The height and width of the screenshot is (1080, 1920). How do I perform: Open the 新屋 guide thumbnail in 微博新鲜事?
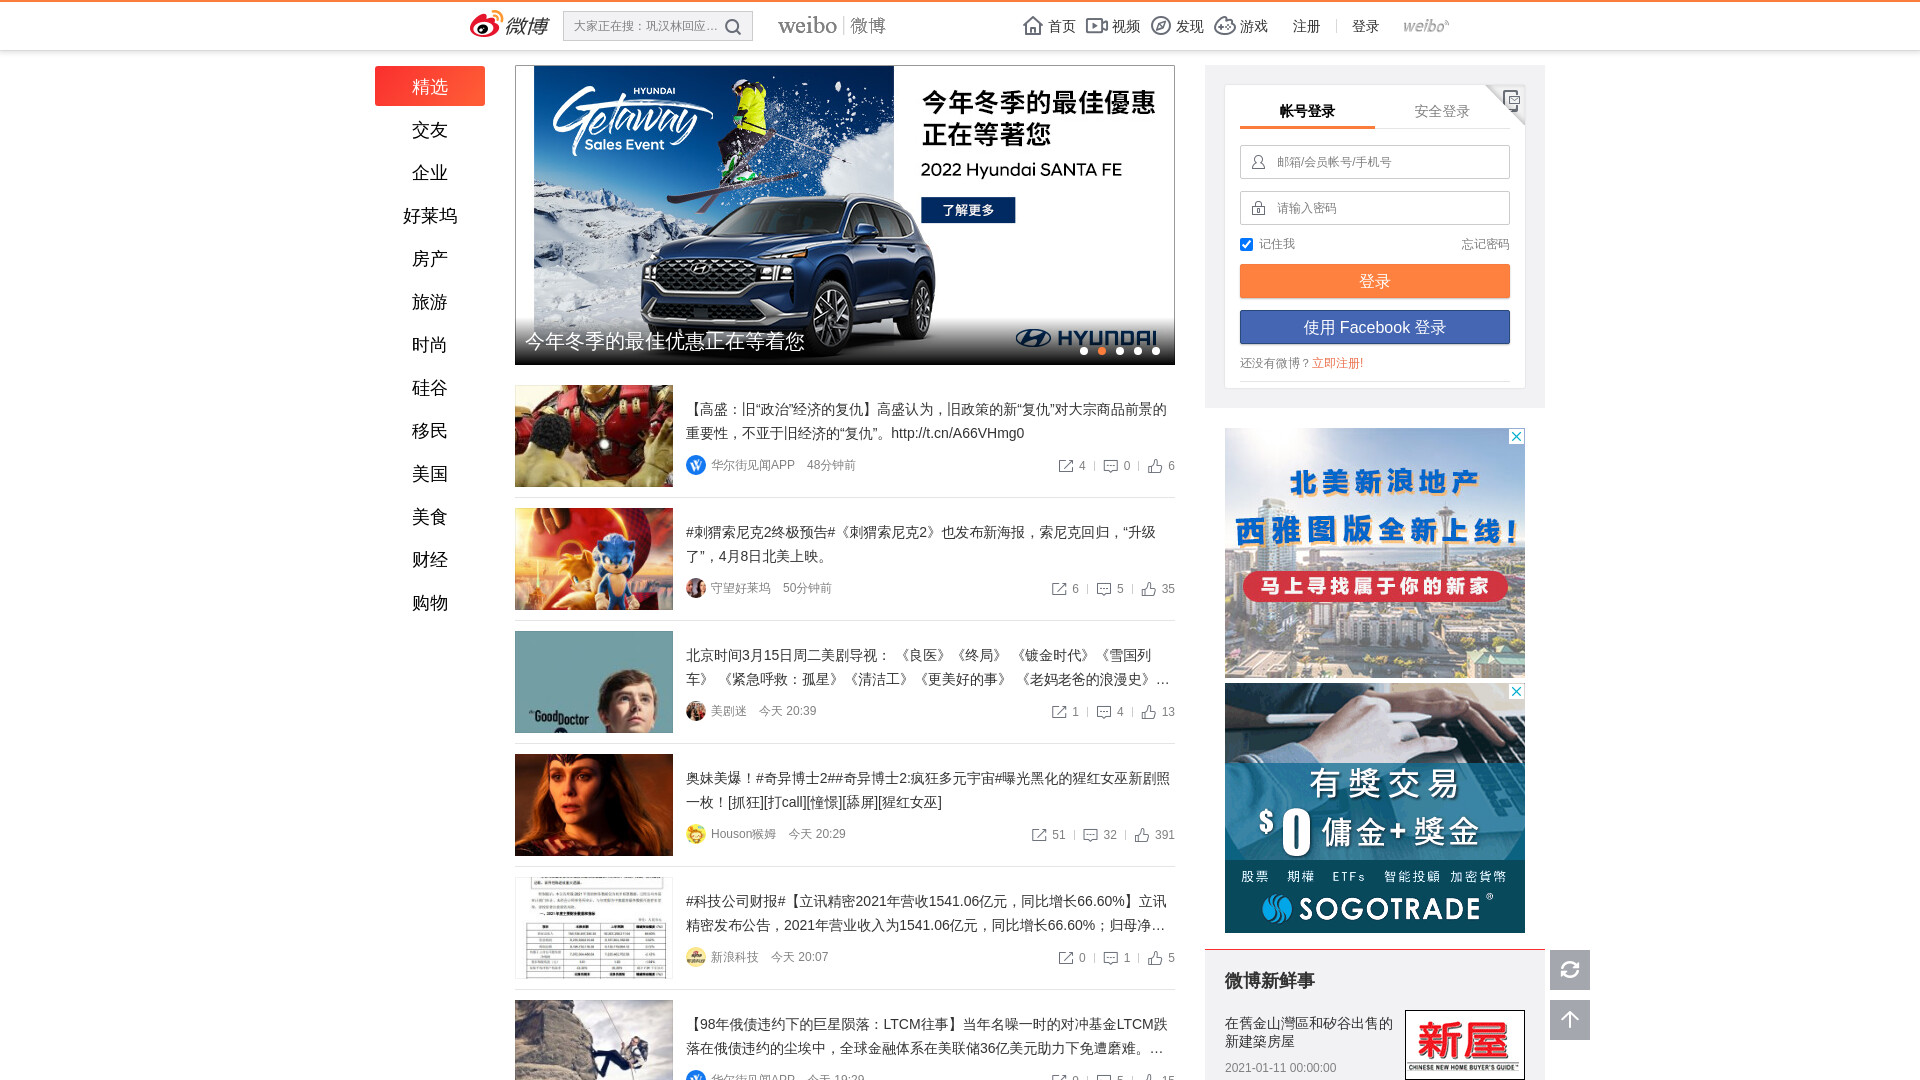pos(1465,1044)
